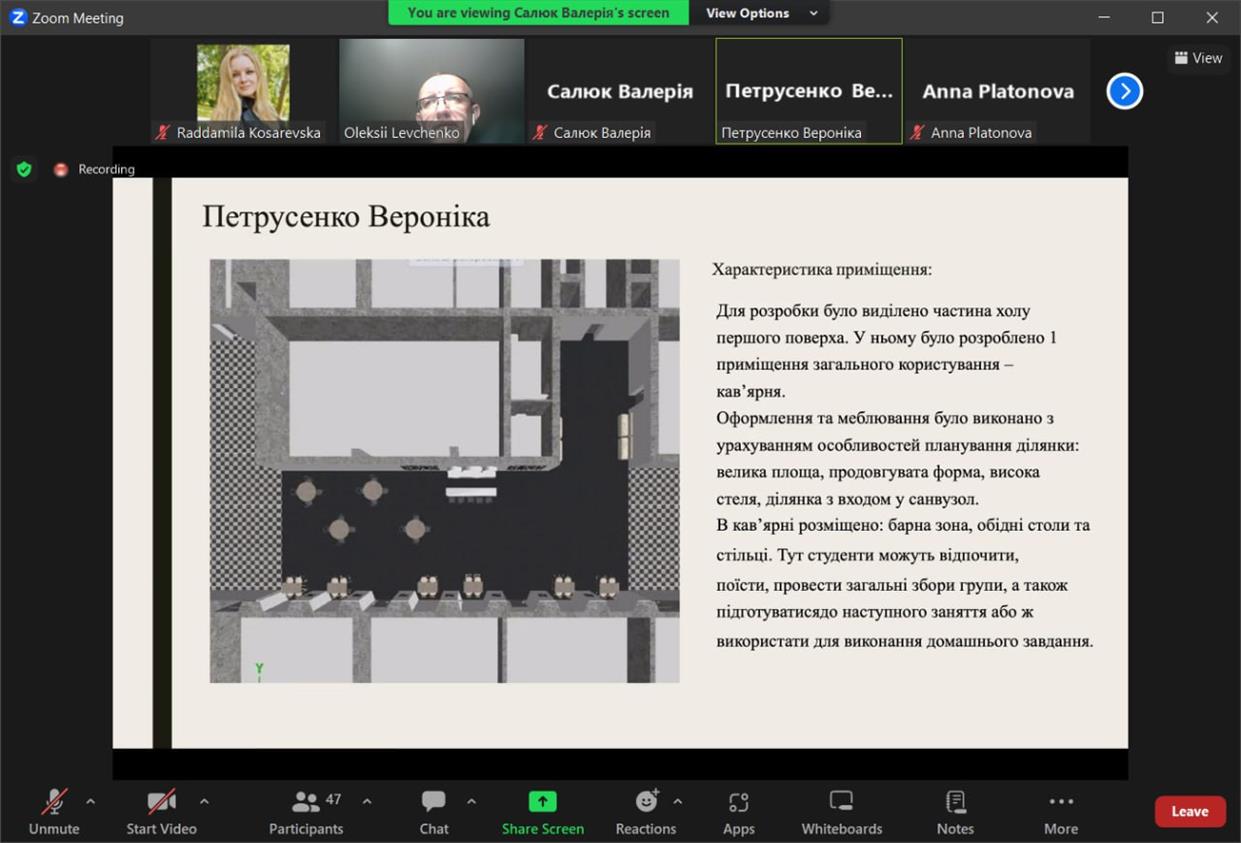Click the green encryption shield icon

(x=24, y=169)
